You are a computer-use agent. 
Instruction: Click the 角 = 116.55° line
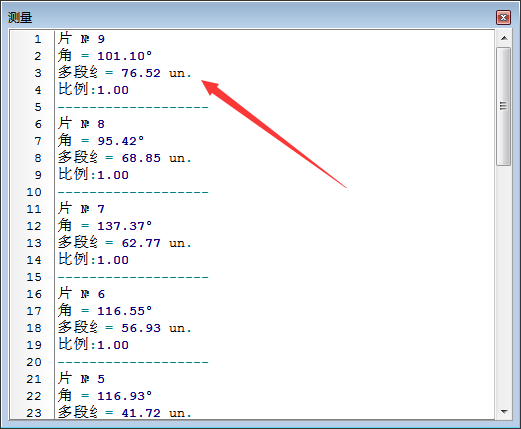click(105, 311)
